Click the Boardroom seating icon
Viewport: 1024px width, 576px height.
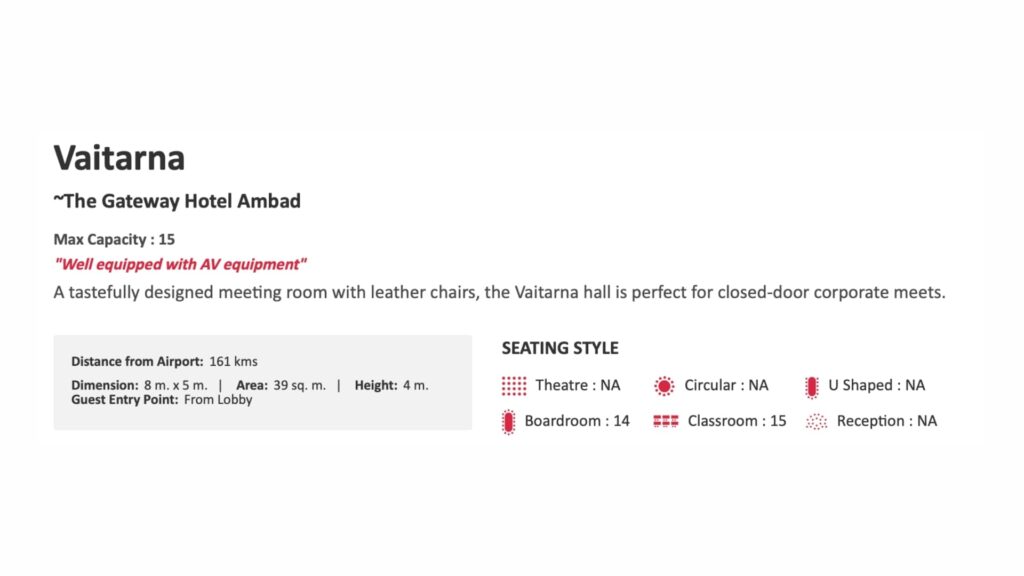pos(509,422)
